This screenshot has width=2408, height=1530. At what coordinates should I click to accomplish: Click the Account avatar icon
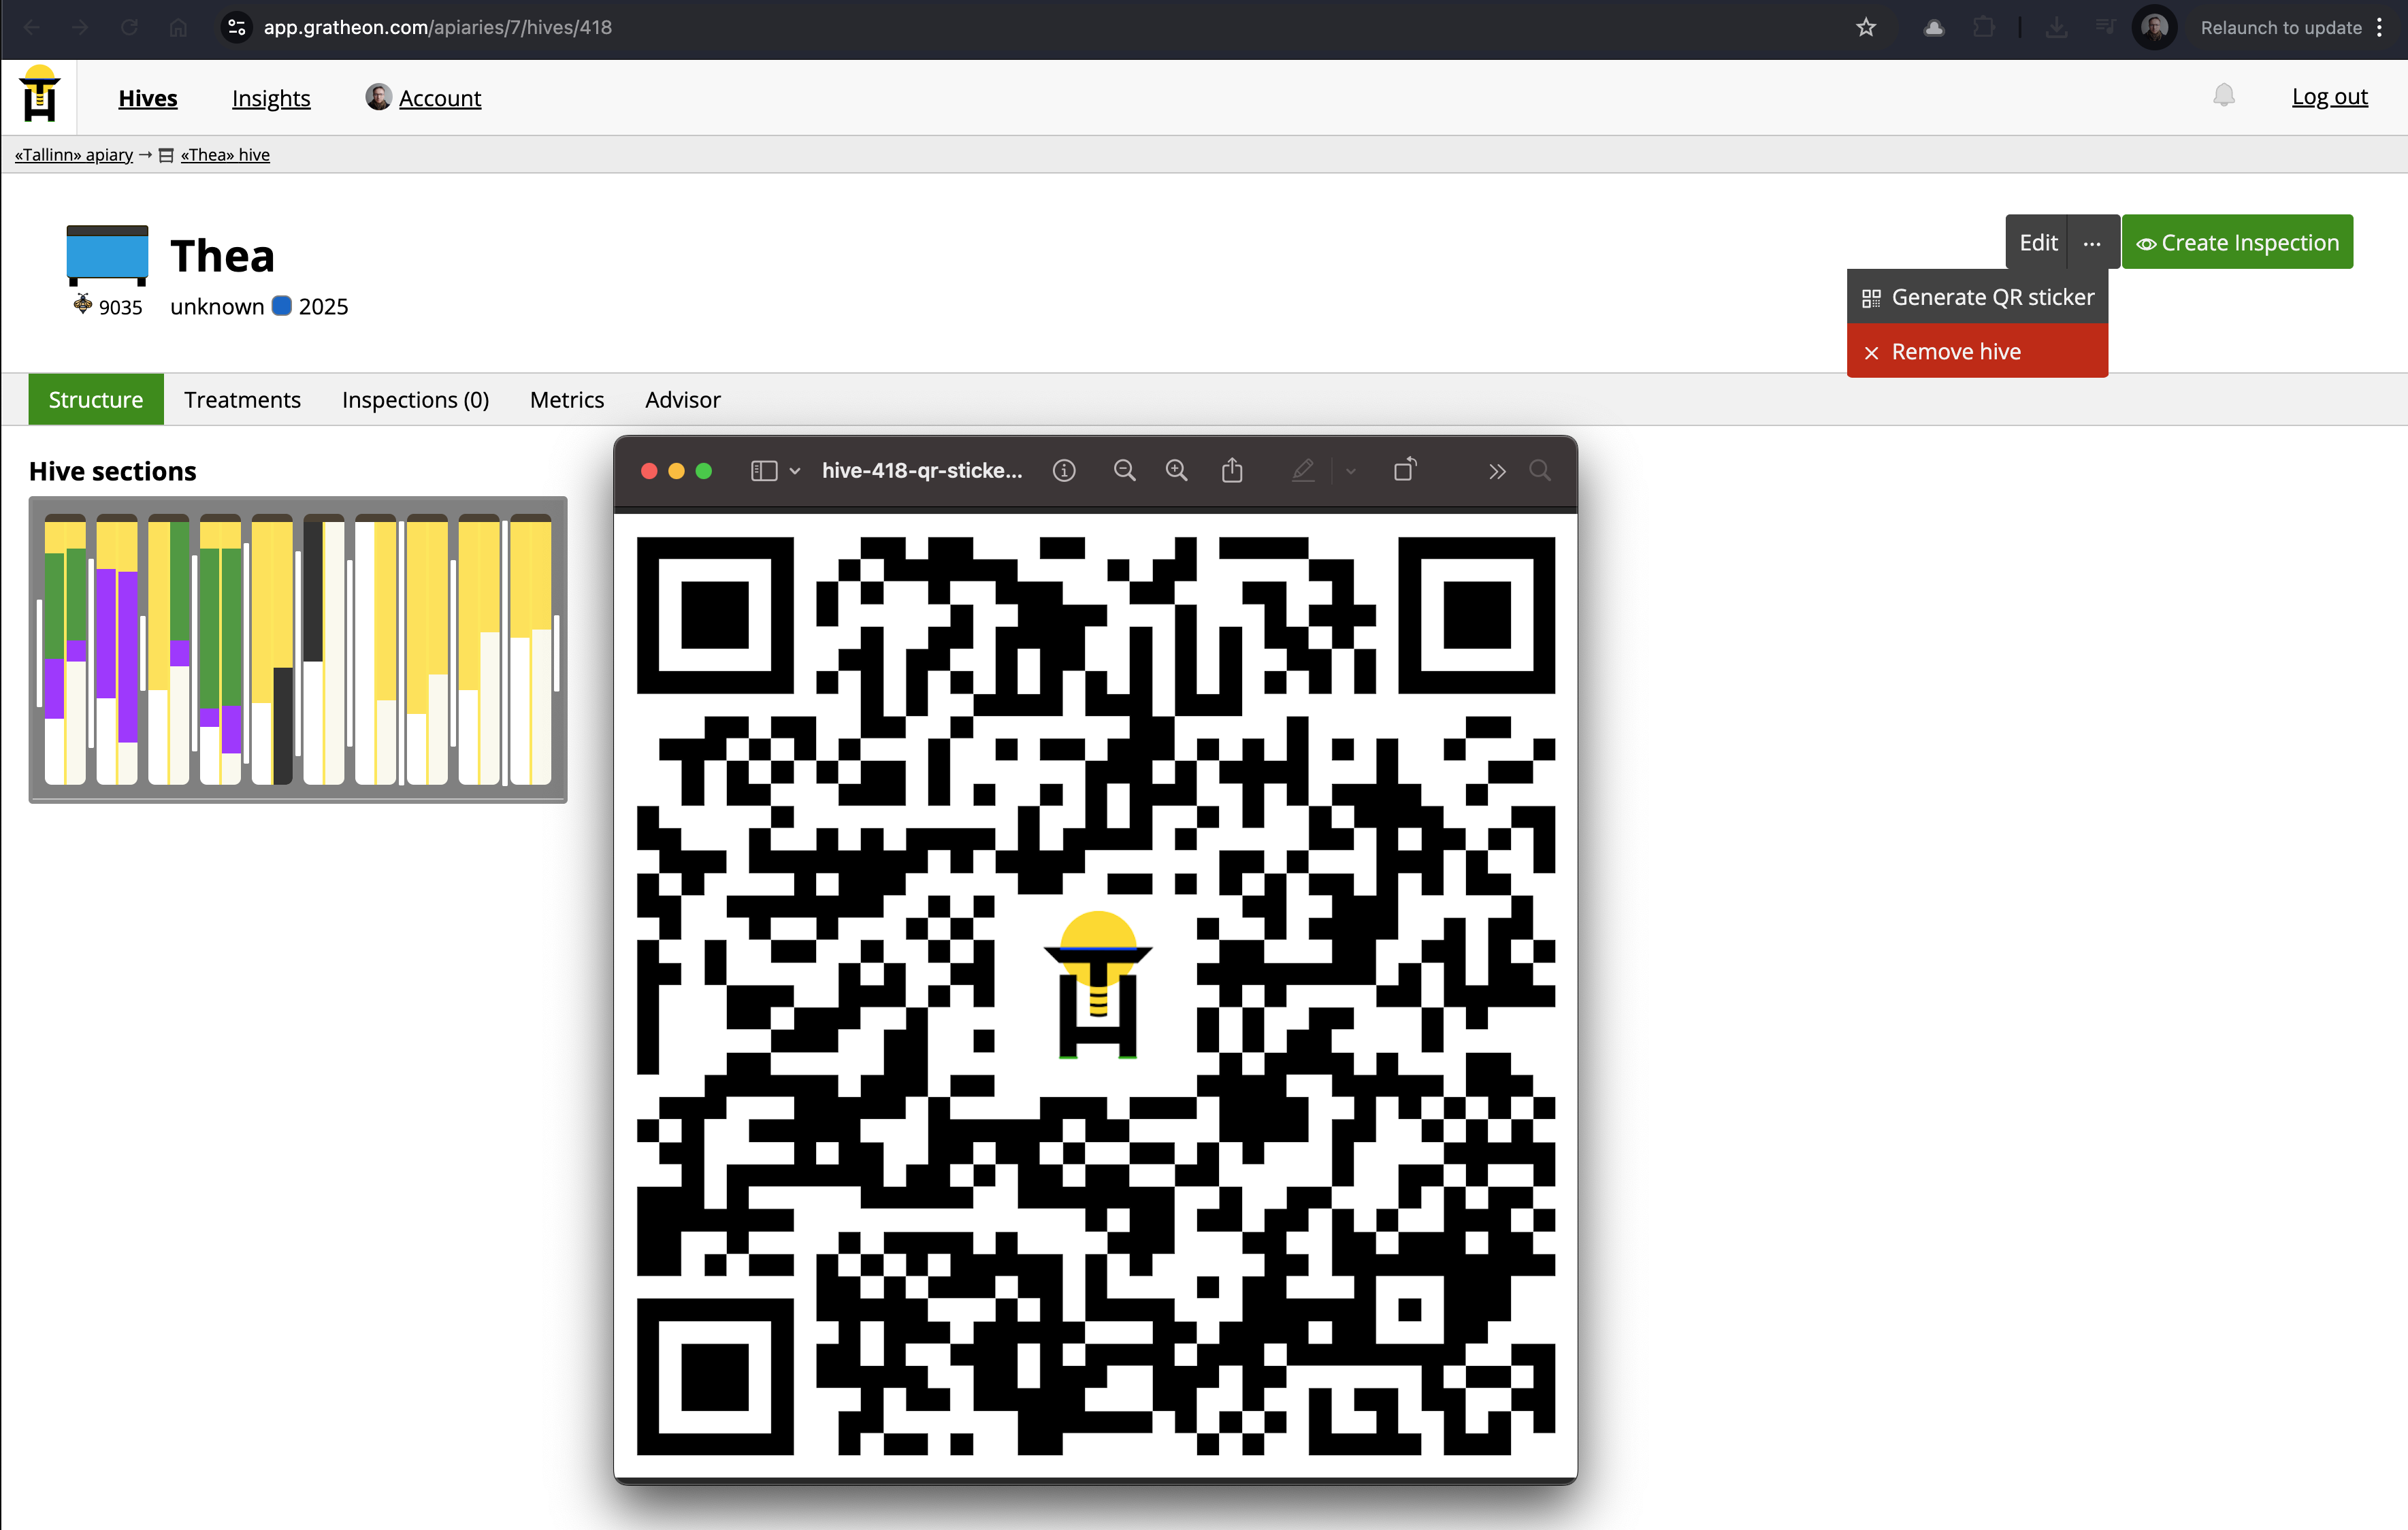[378, 97]
